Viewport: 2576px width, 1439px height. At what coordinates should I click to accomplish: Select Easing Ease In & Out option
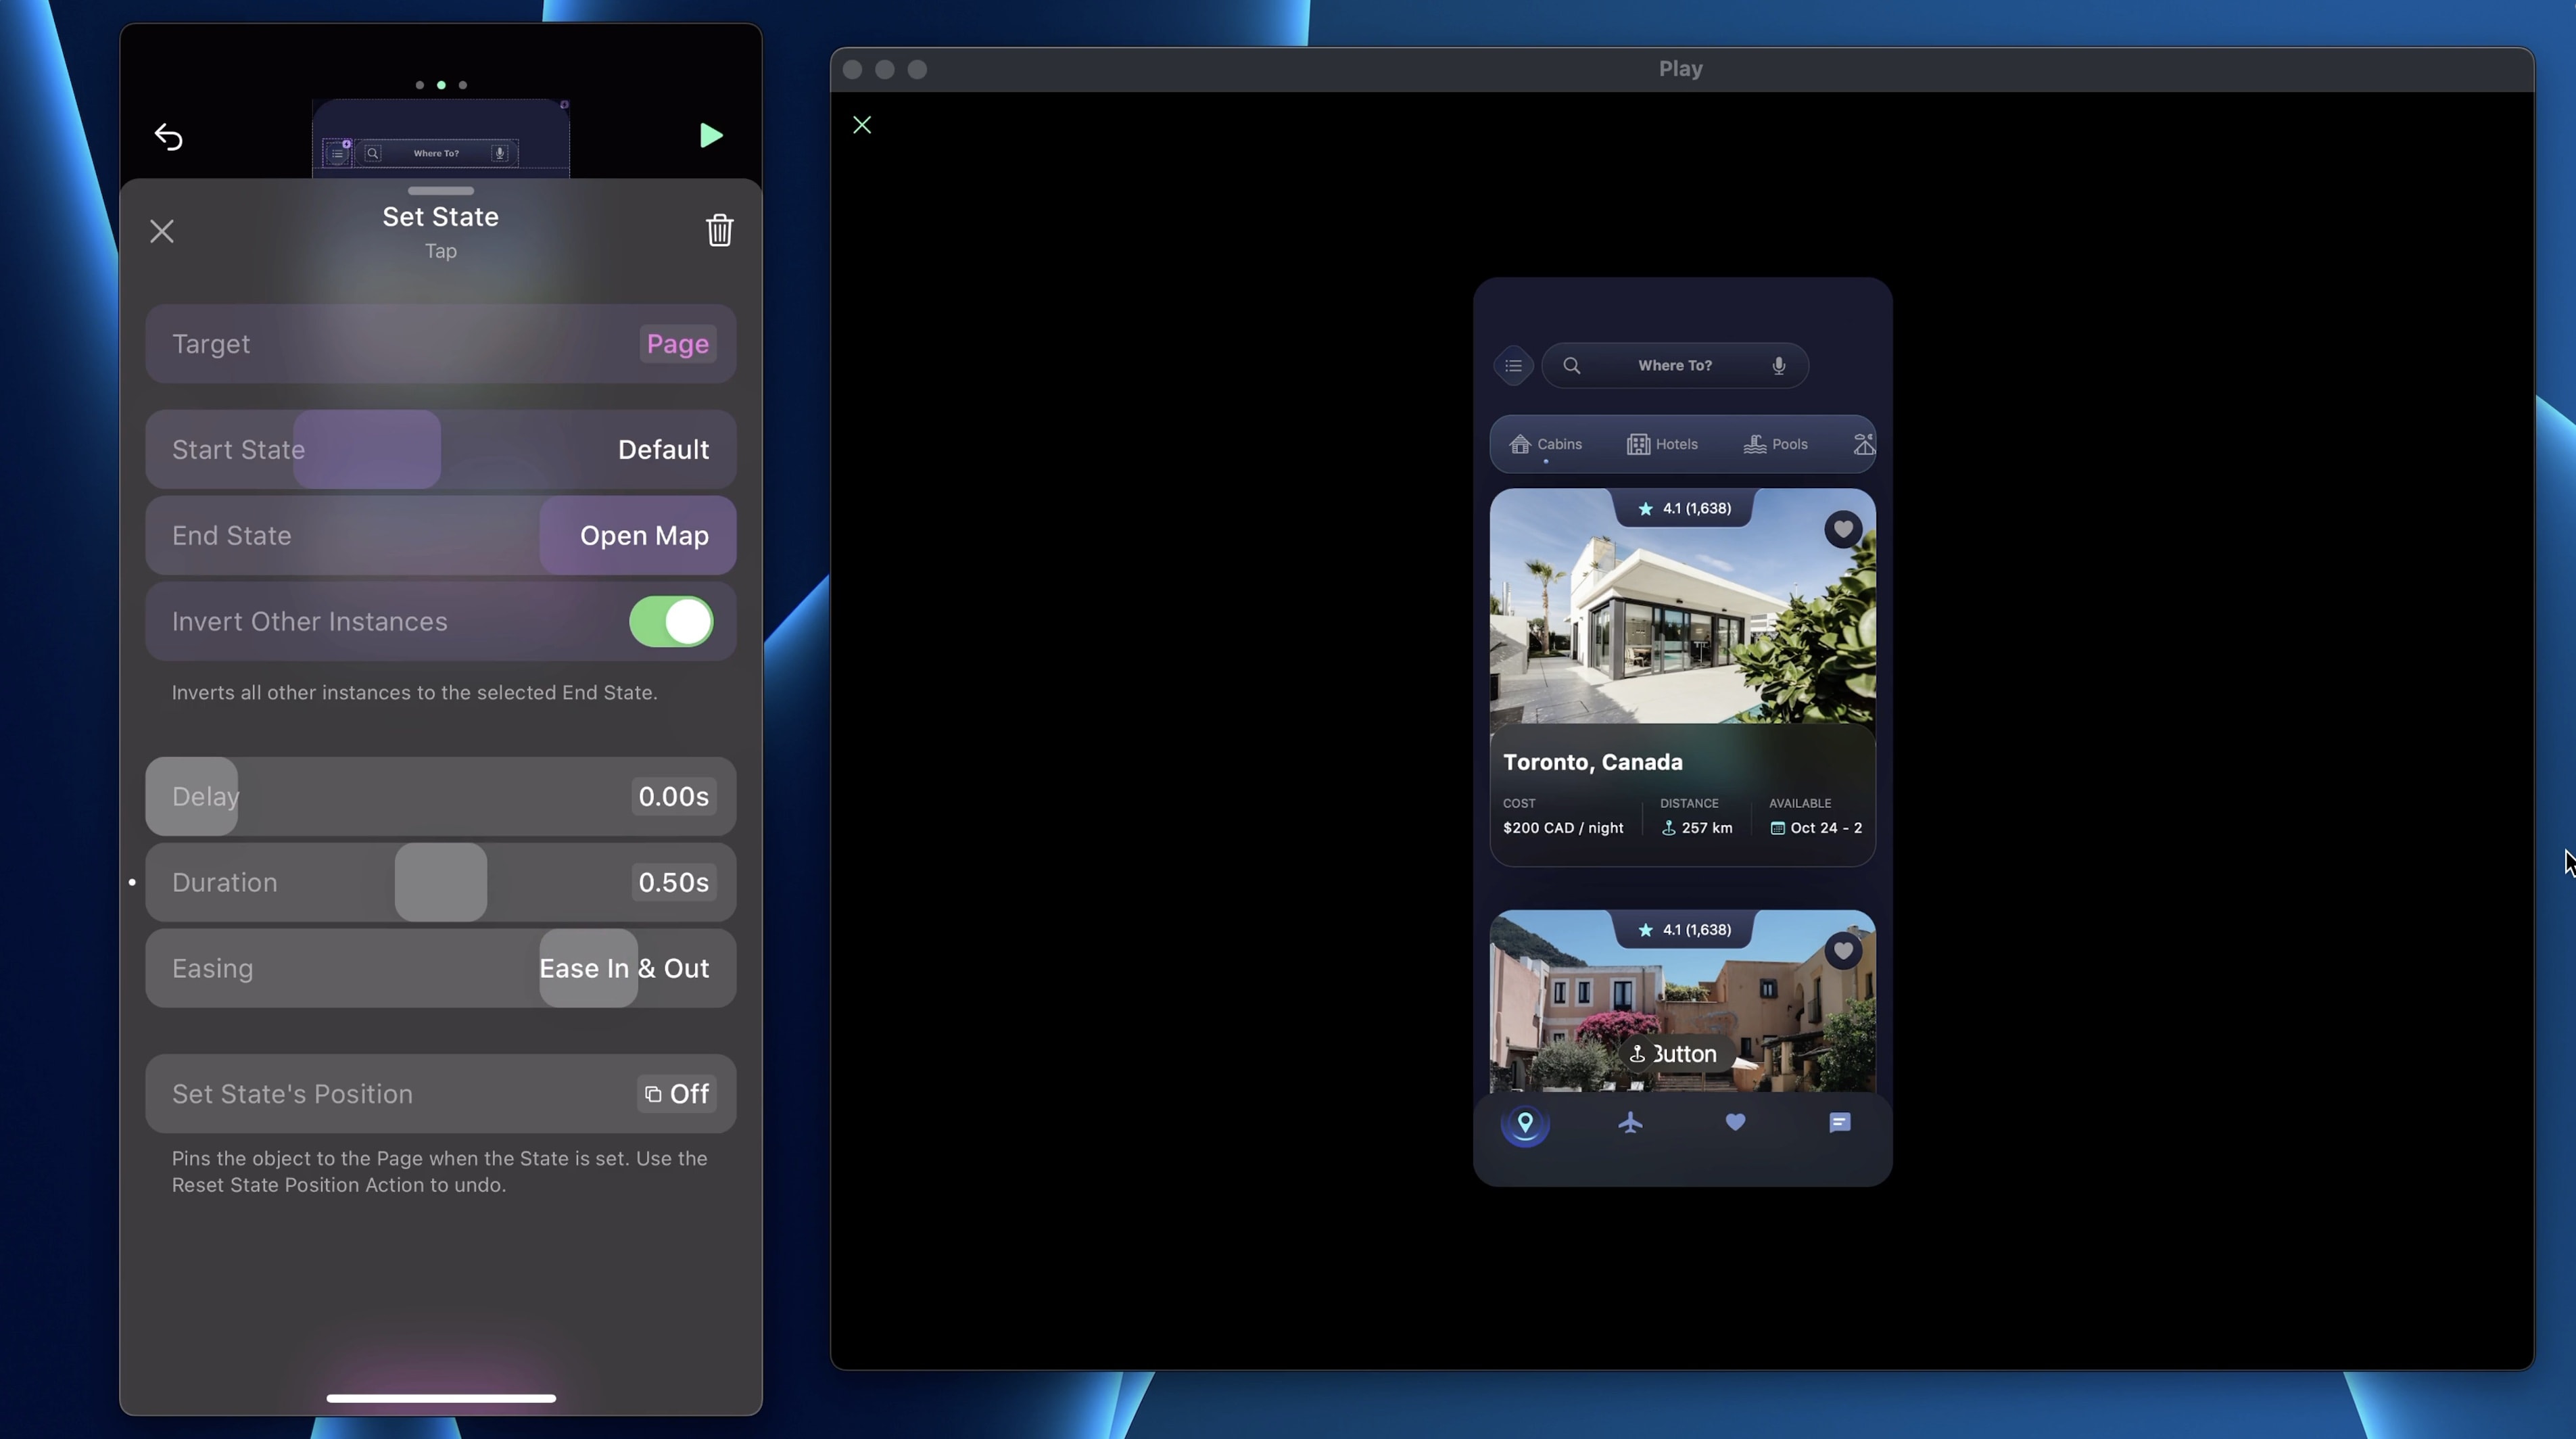coord(623,969)
